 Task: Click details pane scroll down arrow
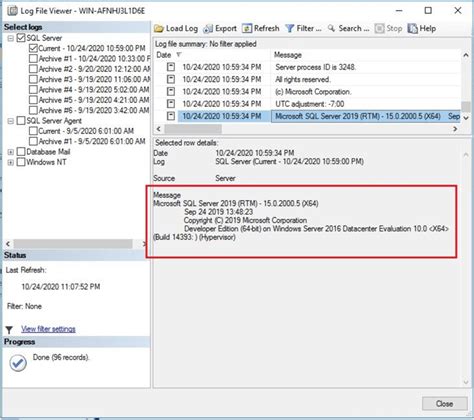pos(466,382)
